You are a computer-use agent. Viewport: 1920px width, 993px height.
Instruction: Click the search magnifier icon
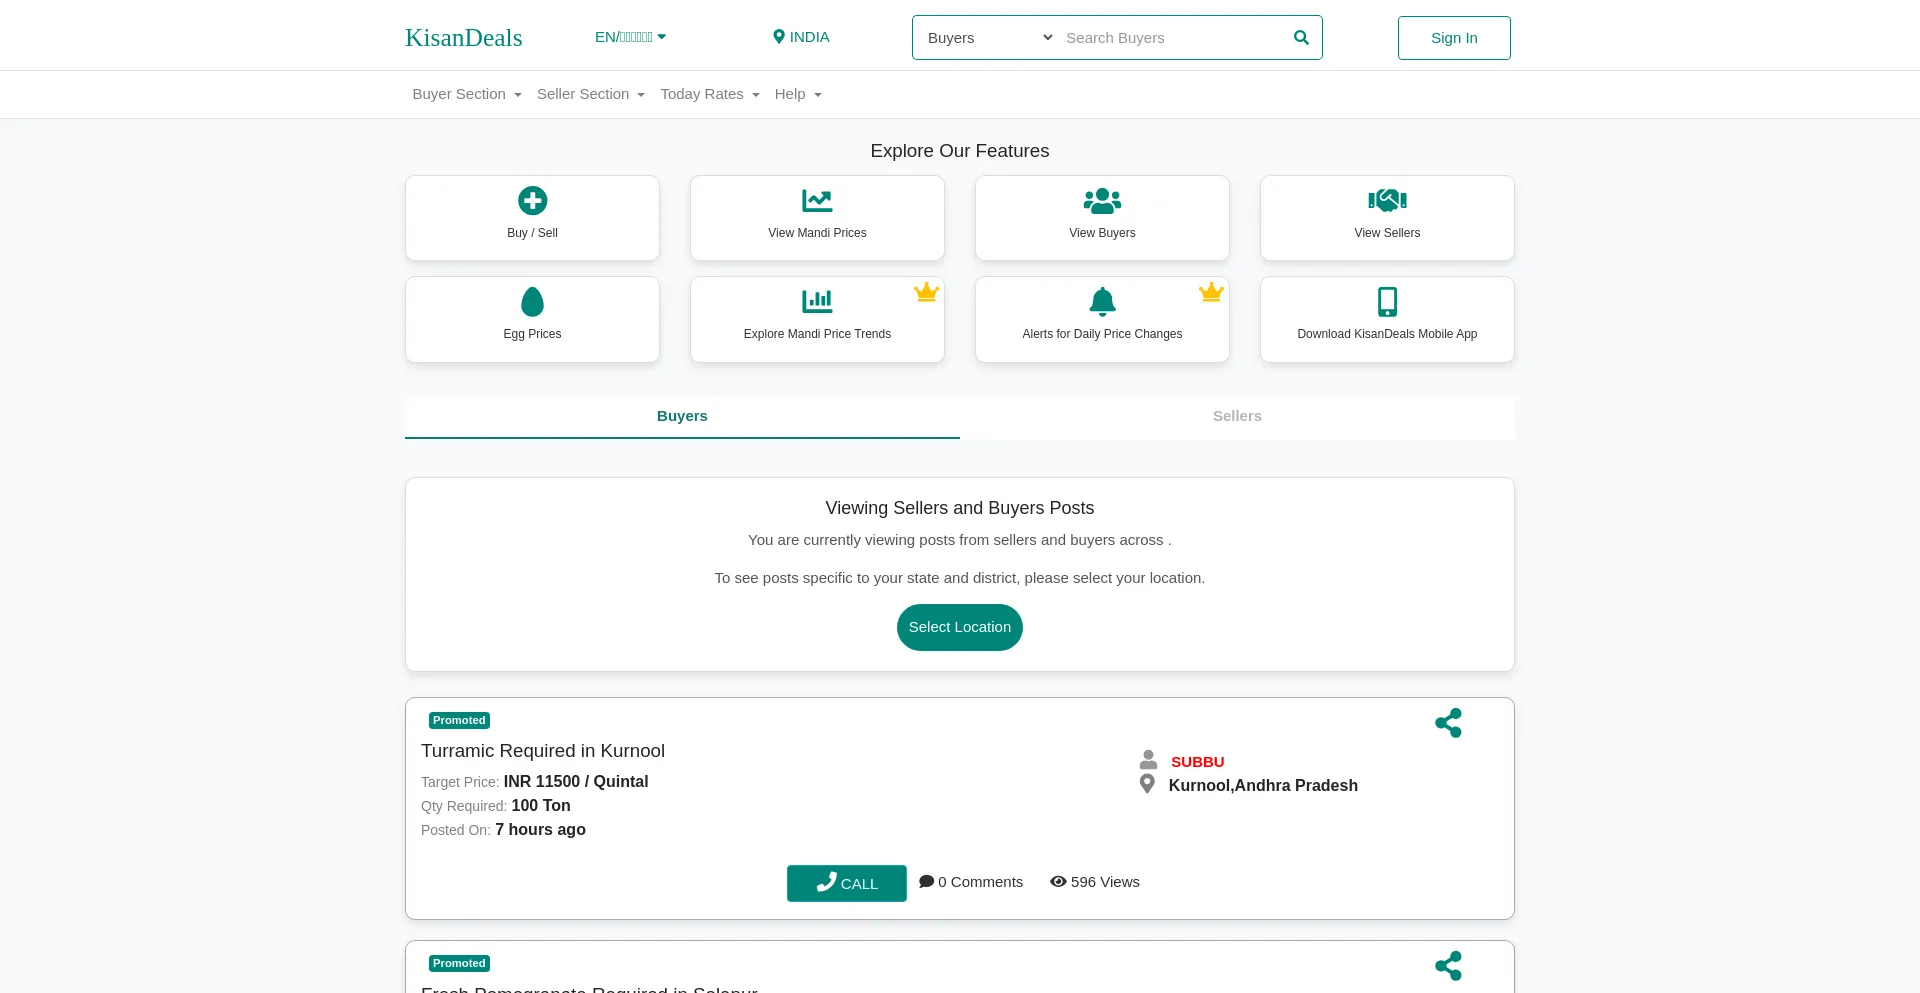1301,38
